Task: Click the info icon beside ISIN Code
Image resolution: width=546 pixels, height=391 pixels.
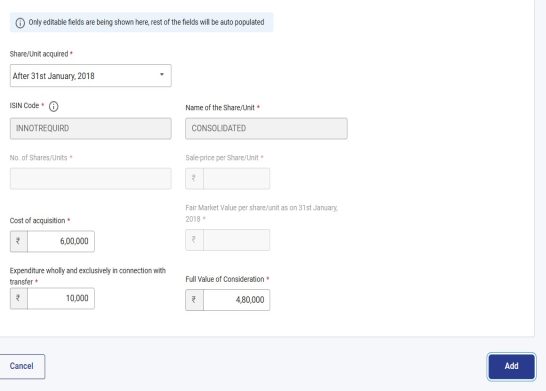Action: pyautogui.click(x=53, y=106)
